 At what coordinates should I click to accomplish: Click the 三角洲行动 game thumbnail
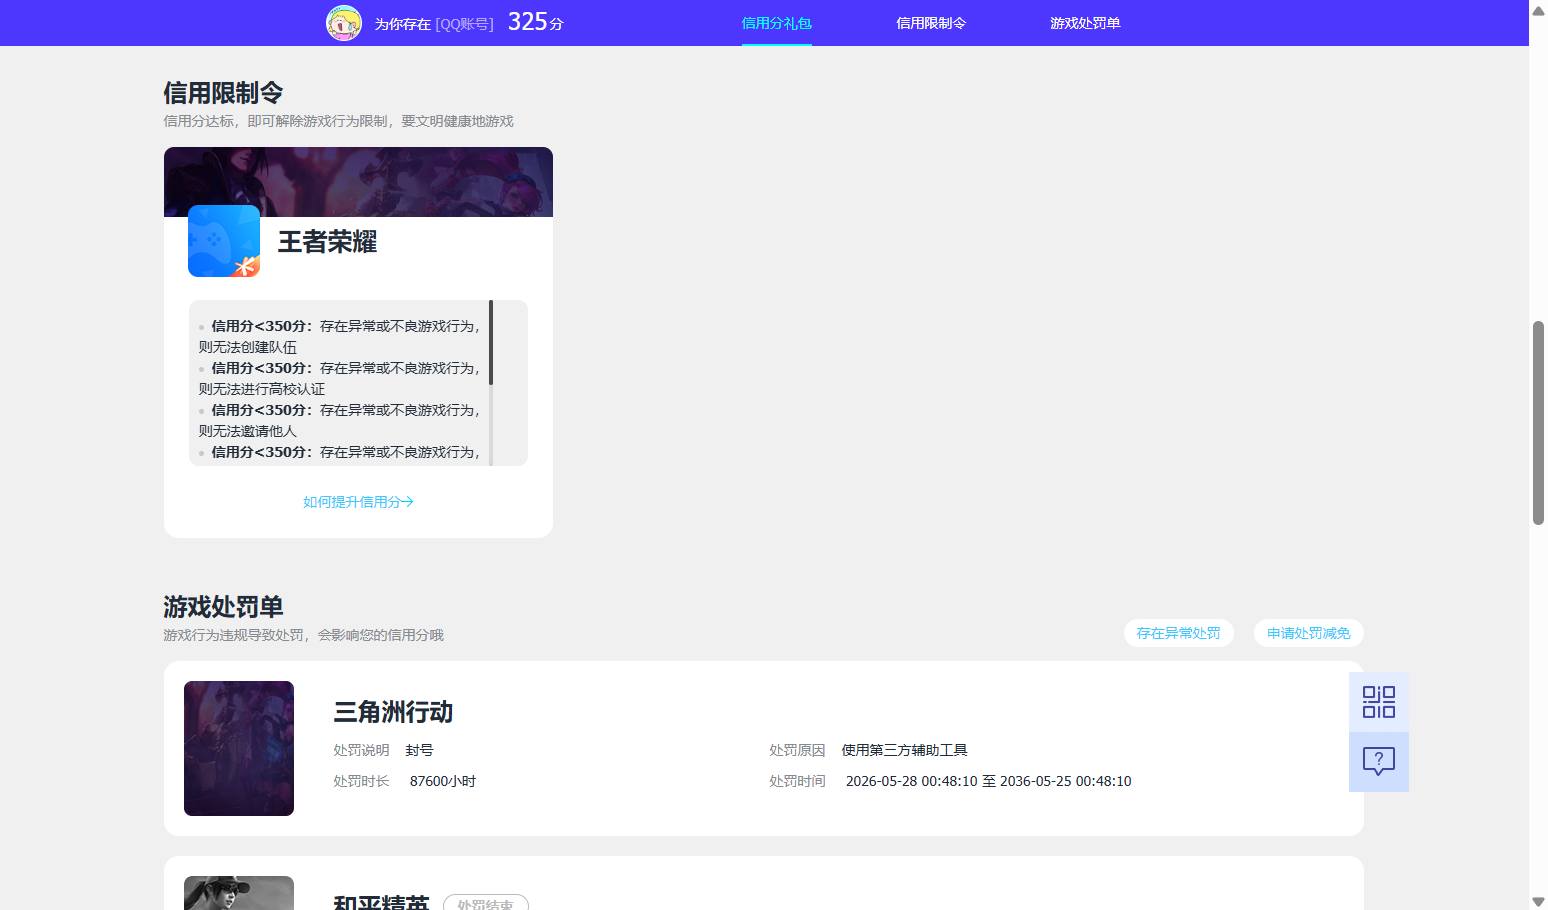(x=239, y=748)
